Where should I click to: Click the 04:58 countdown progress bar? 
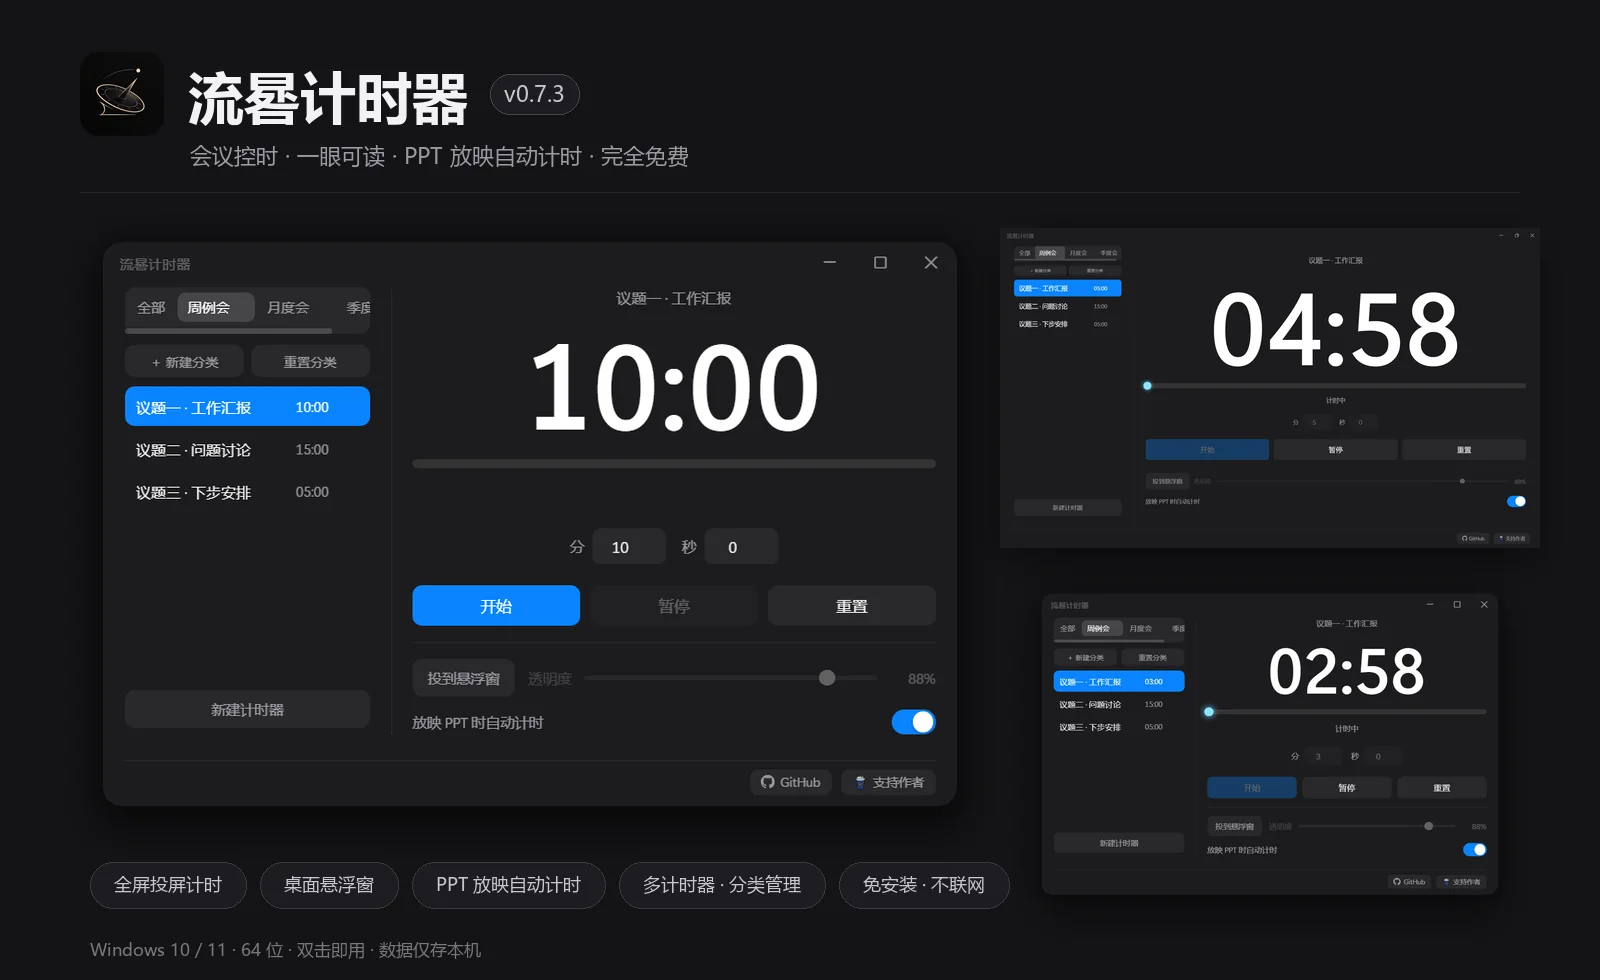click(1336, 385)
